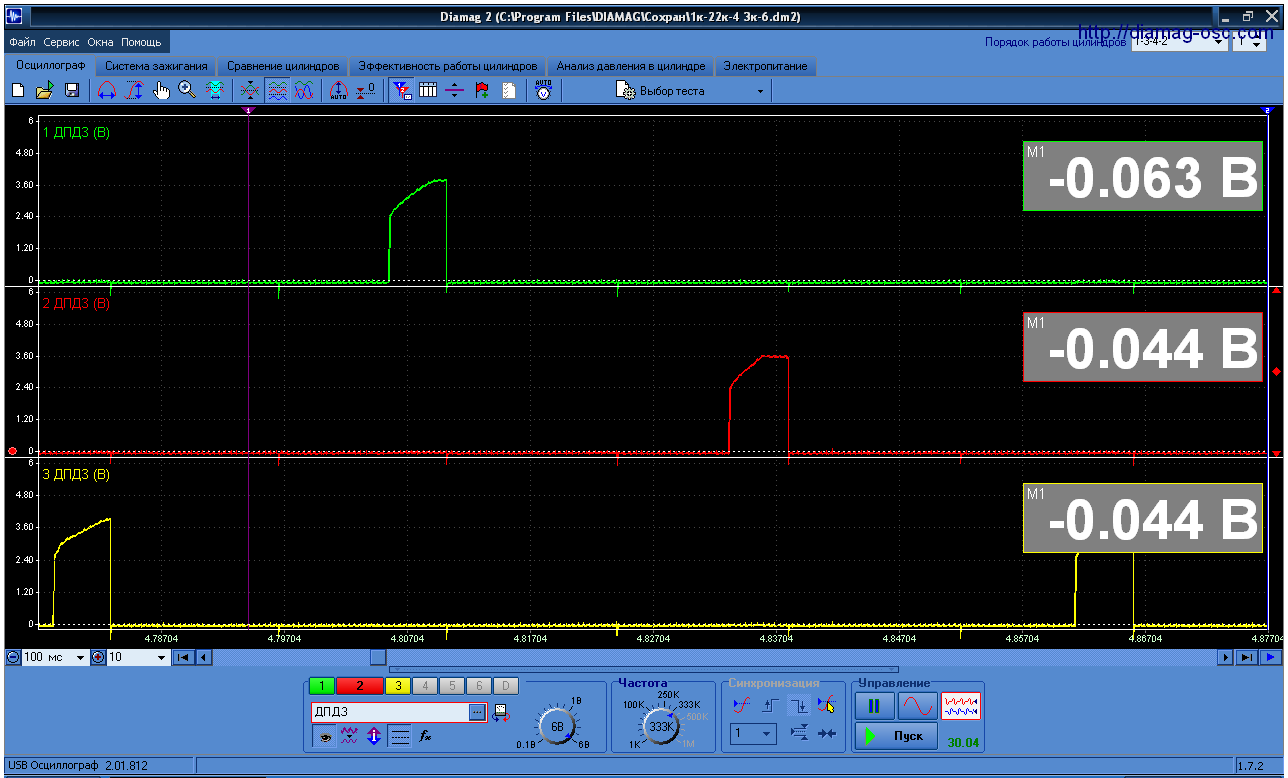Click the auto vertical scale icon
1288x778 pixels.
pos(338,91)
